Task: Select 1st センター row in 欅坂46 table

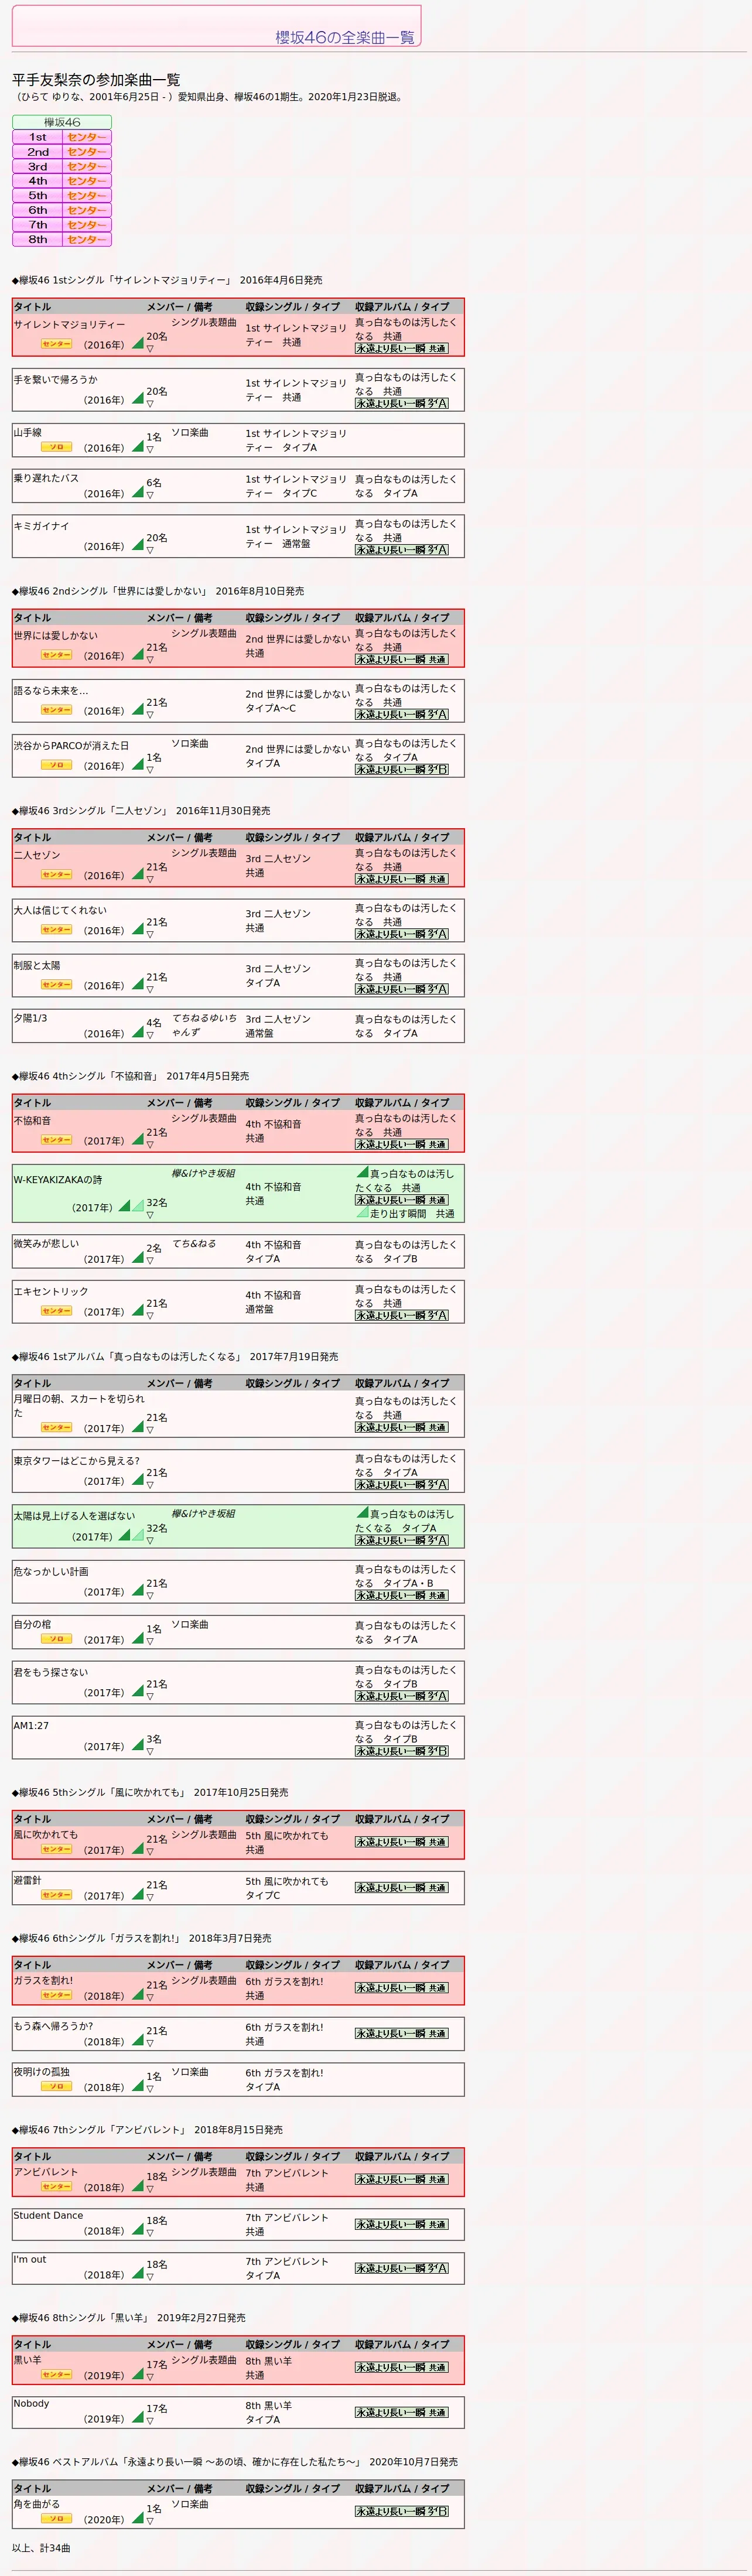Action: 62,137
